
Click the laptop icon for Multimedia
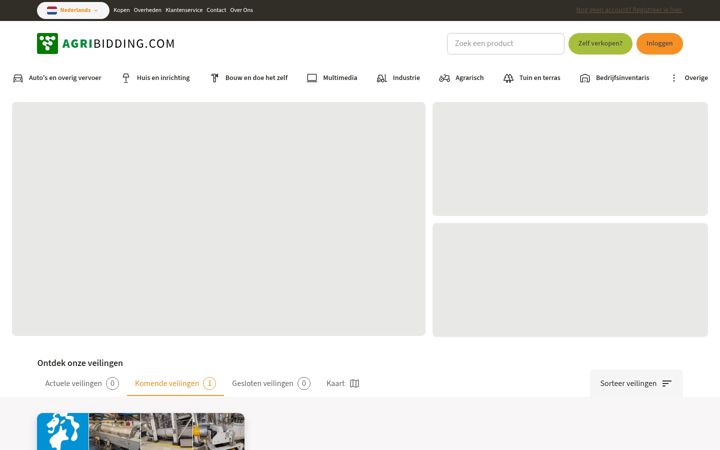312,78
